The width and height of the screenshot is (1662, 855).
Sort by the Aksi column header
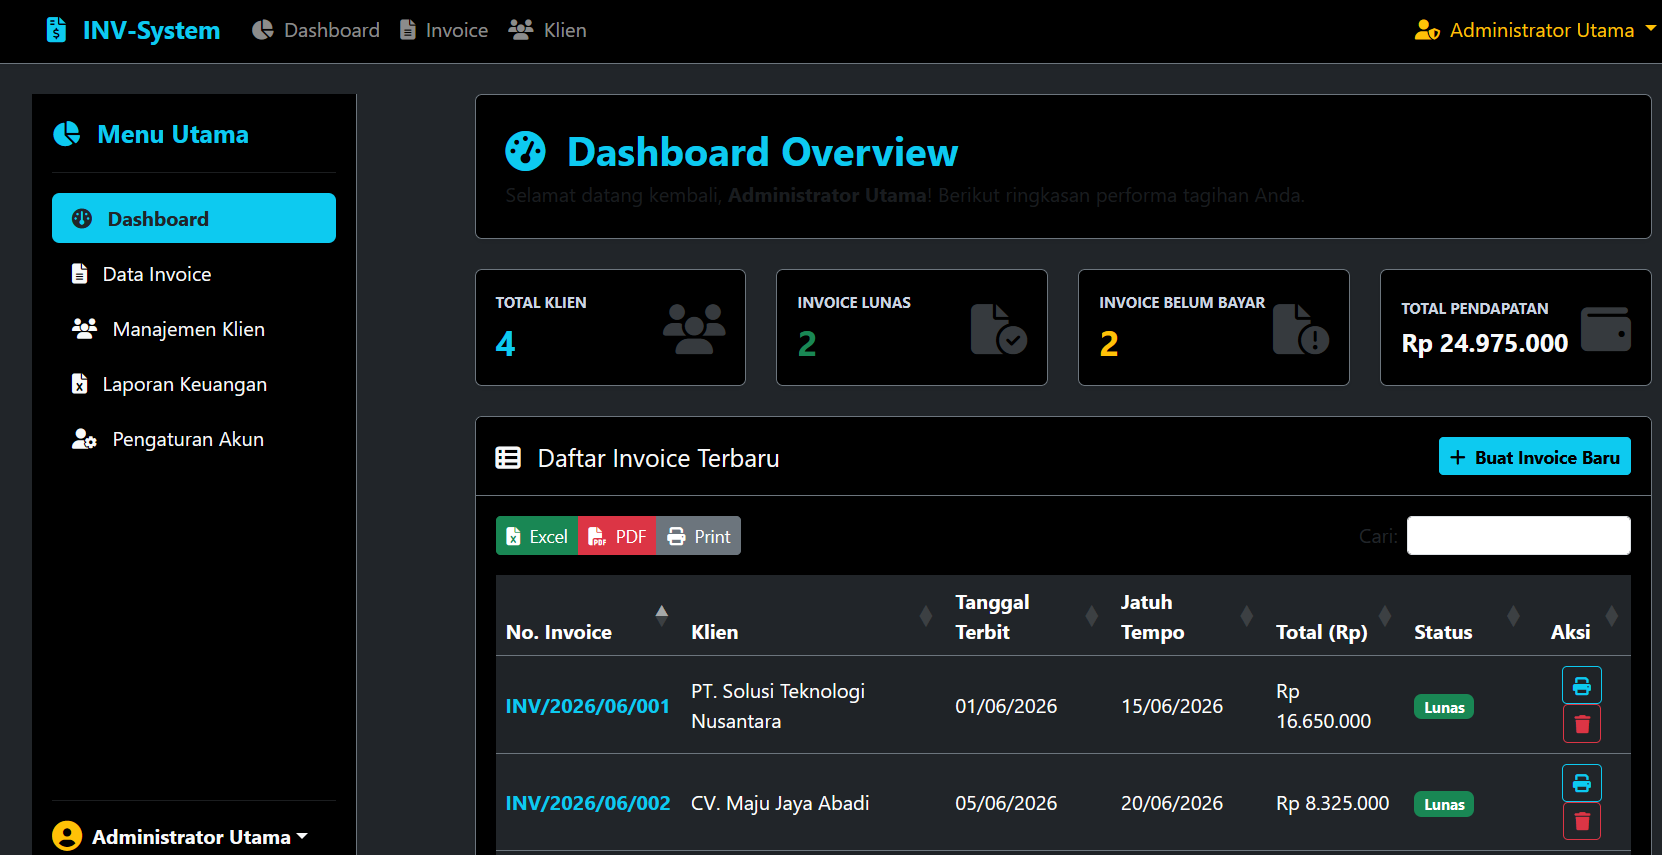click(x=1581, y=616)
